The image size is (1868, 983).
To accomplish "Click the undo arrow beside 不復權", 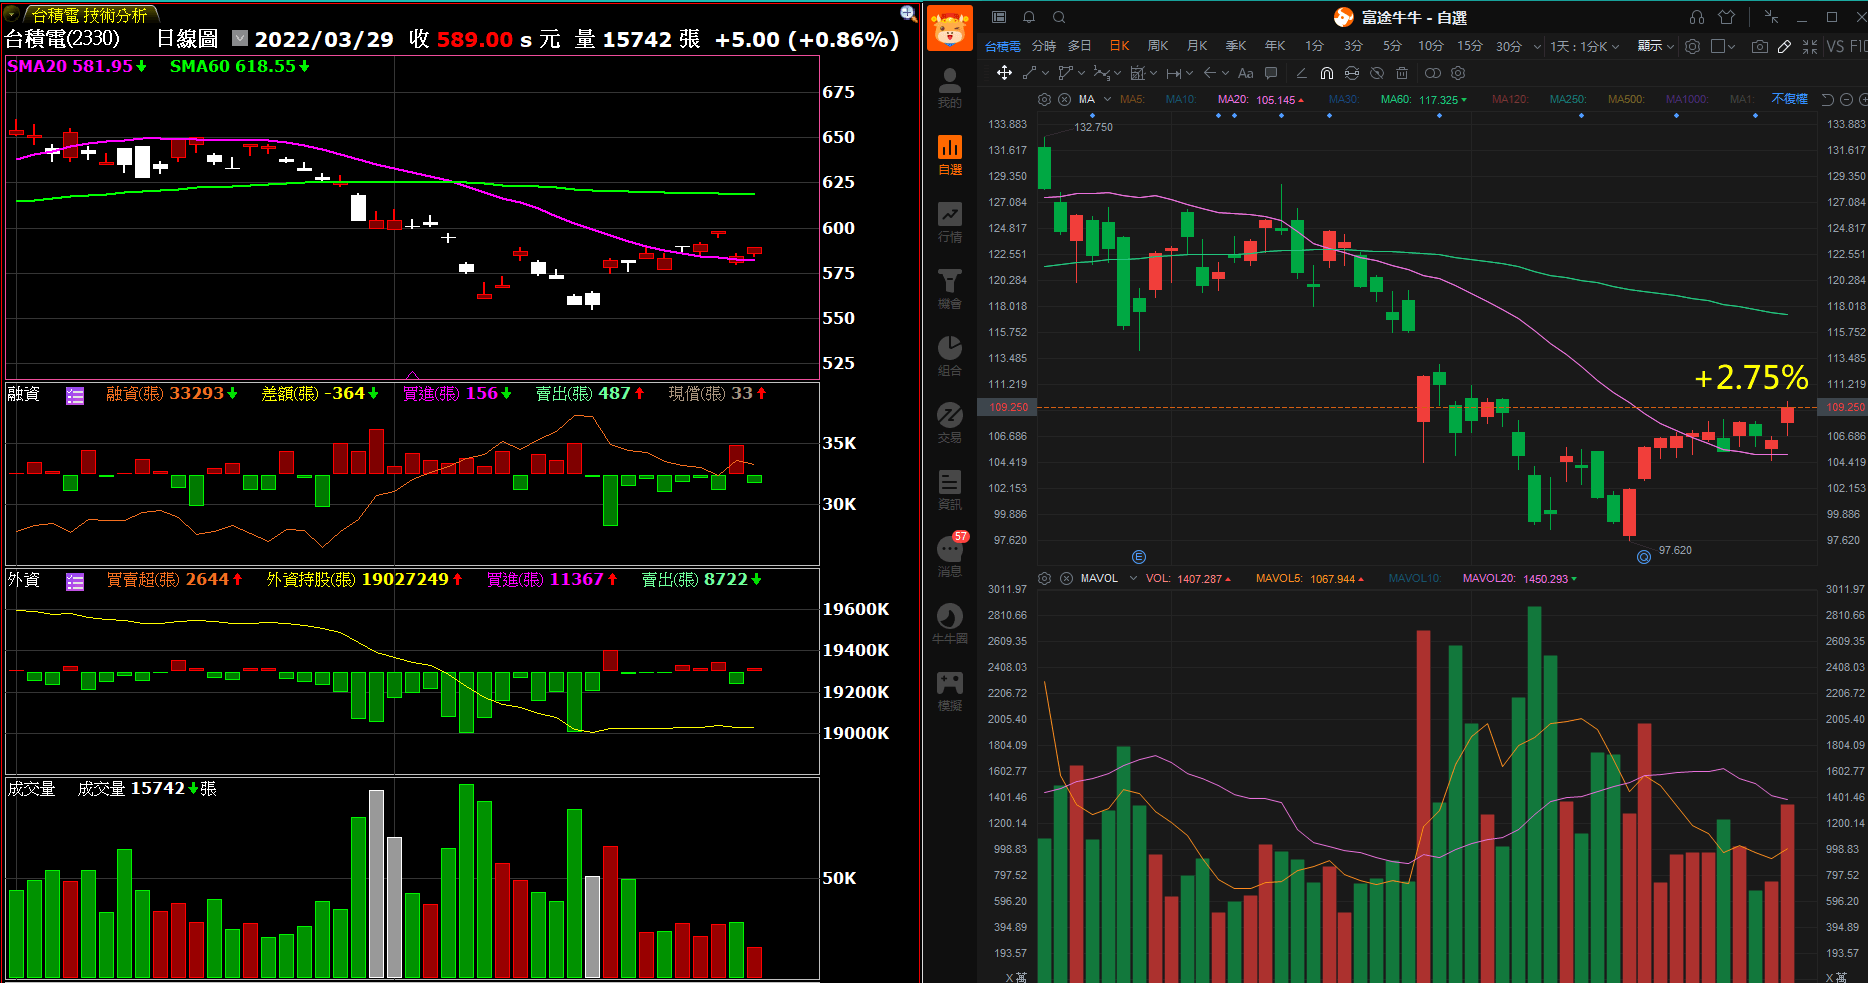I will 1827,99.
